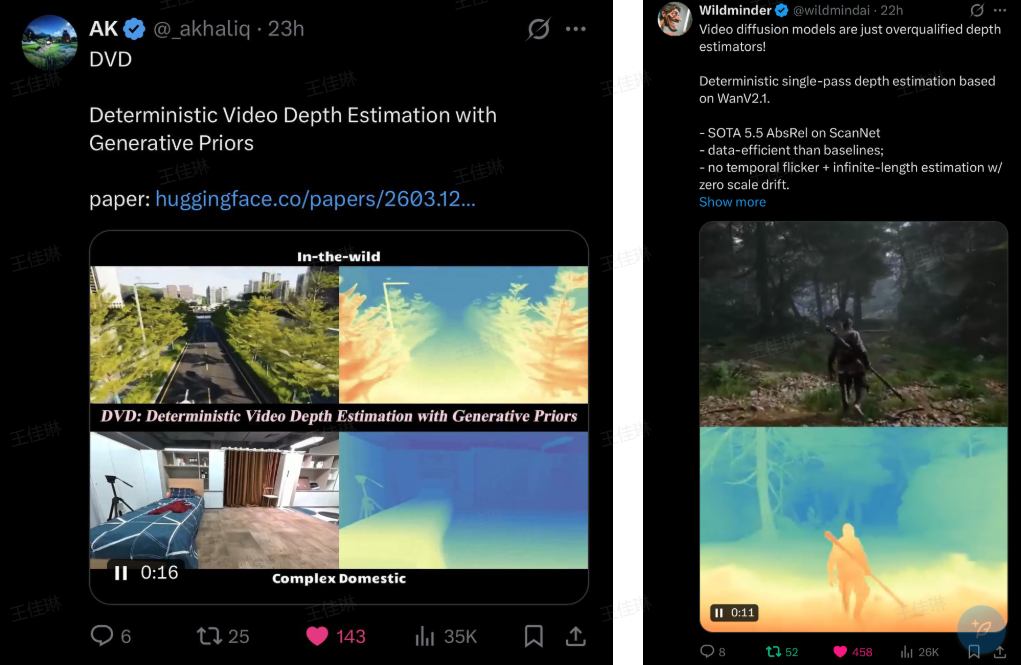Viewport: 1021px width, 665px height.
Task: Compose a new post with floating button
Action: [x=982, y=628]
